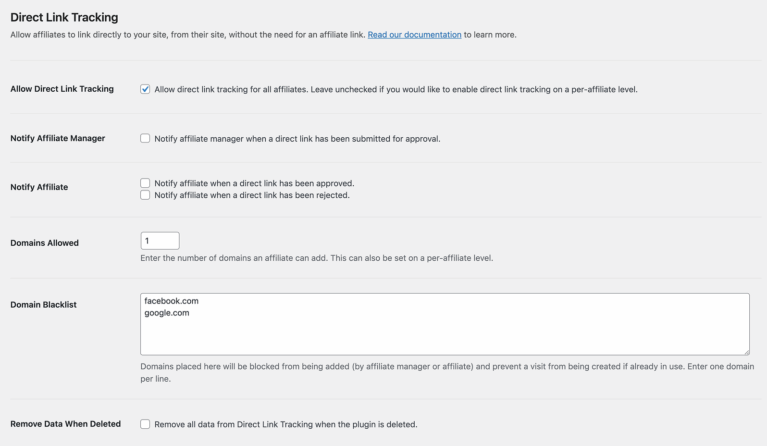767x446 pixels.
Task: Tick the direct link rejected notification checkbox
Action: (145, 195)
